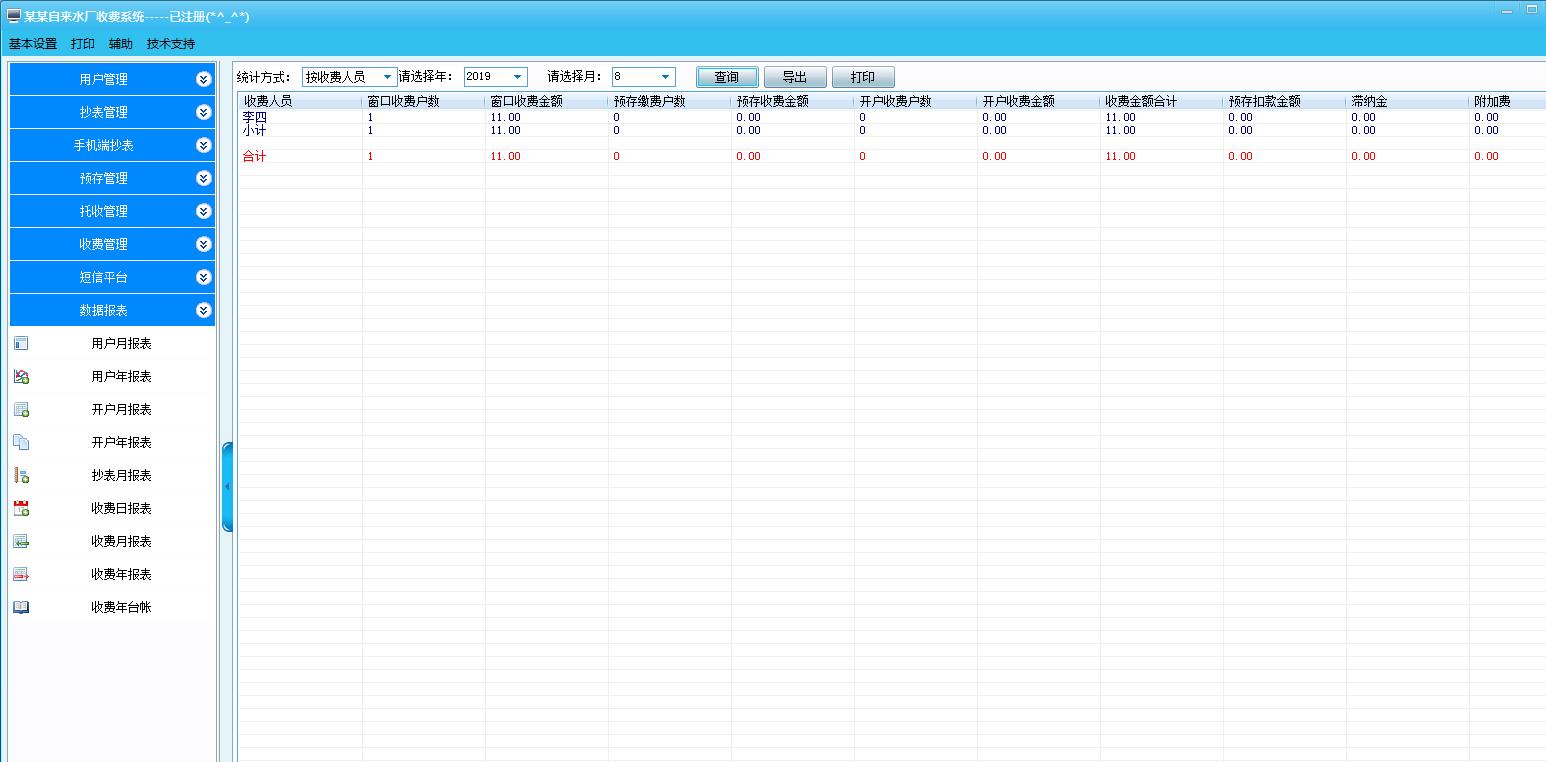The height and width of the screenshot is (762, 1546).
Task: Click the app icon in title bar
Action: pyautogui.click(x=14, y=16)
